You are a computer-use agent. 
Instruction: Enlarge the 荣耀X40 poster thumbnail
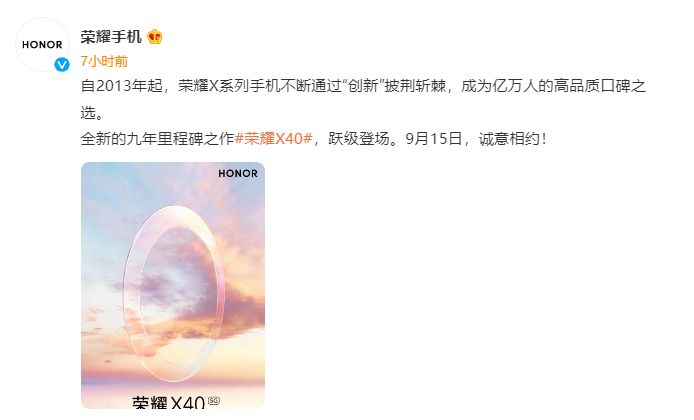coord(173,285)
